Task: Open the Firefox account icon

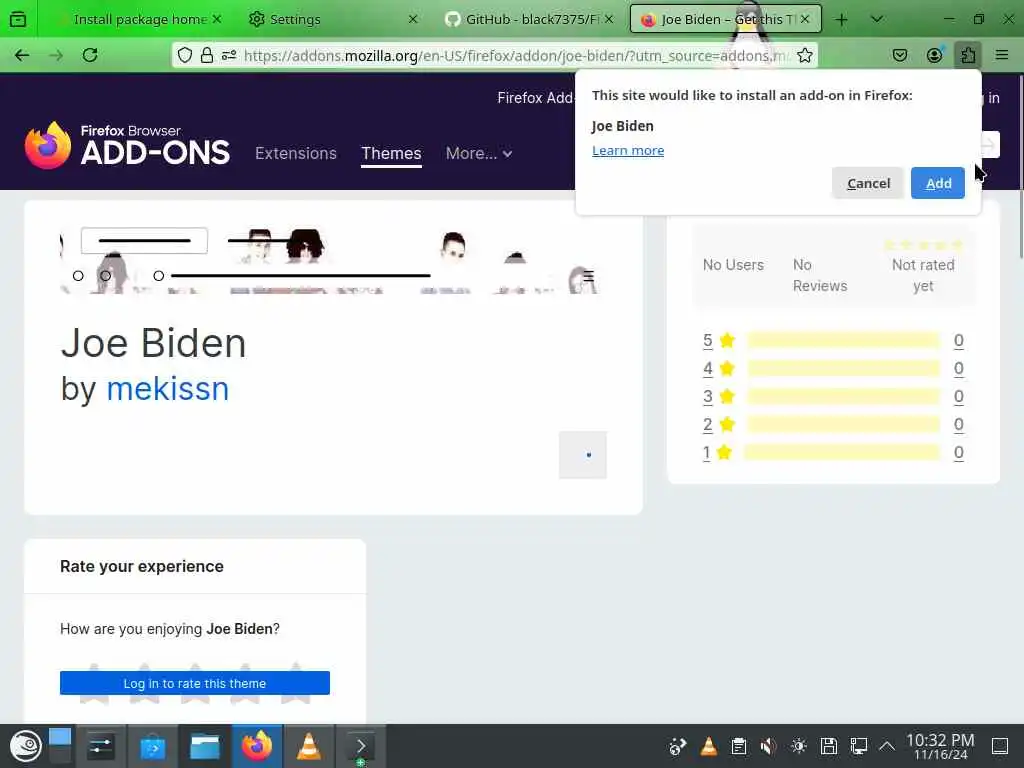Action: coord(935,56)
